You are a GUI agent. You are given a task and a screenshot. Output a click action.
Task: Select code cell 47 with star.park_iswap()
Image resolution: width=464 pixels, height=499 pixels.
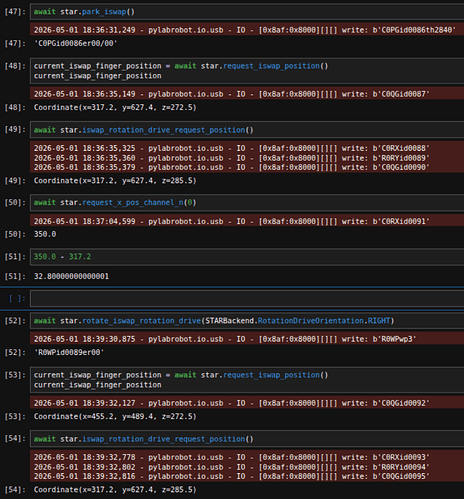point(247,12)
